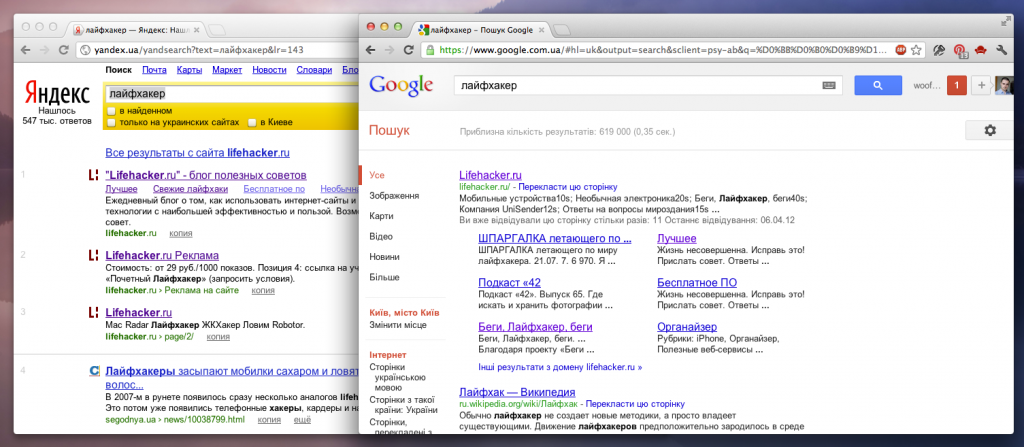Reload the Yandex page
This screenshot has height=447, width=1024.
coord(63,50)
